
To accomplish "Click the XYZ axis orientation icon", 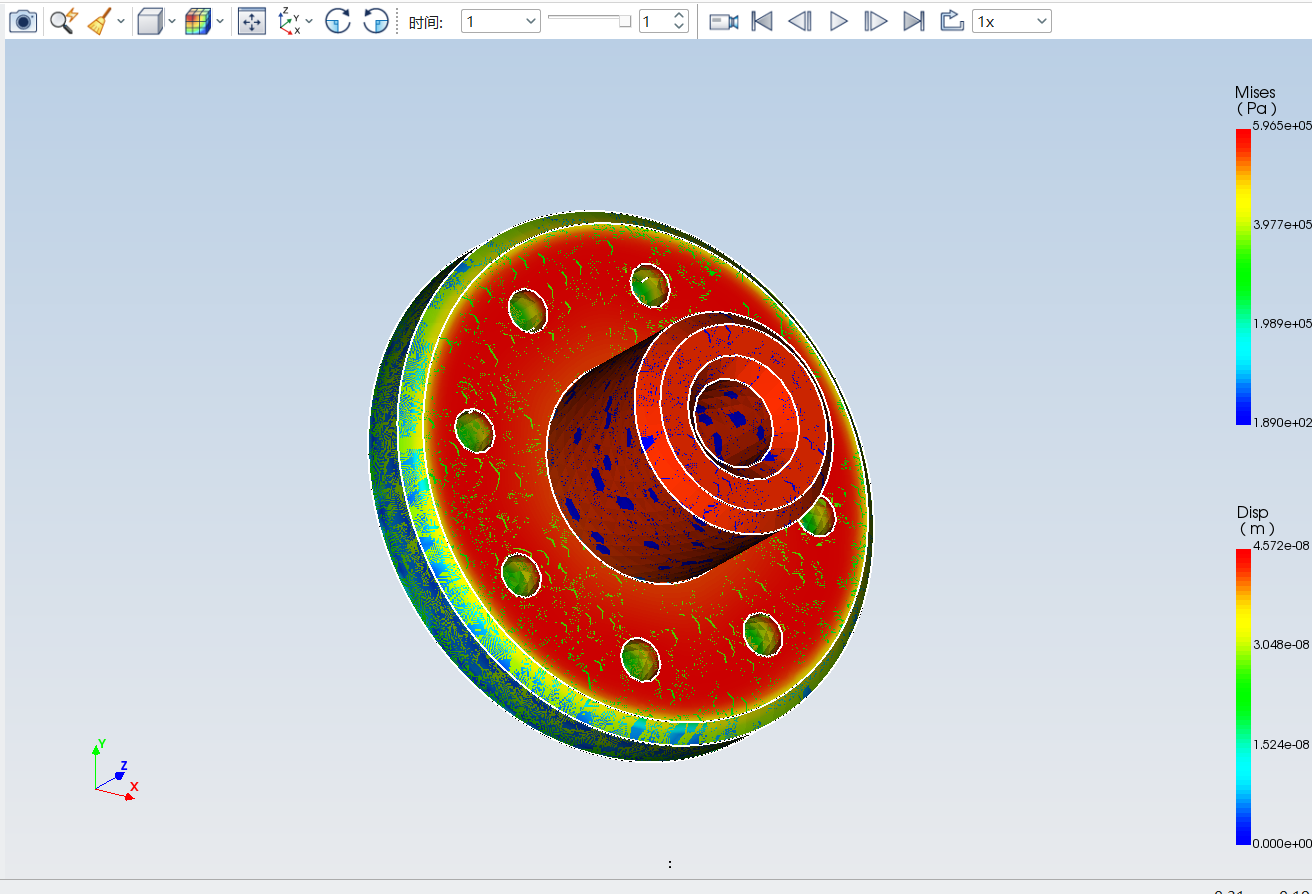I will (x=289, y=21).
